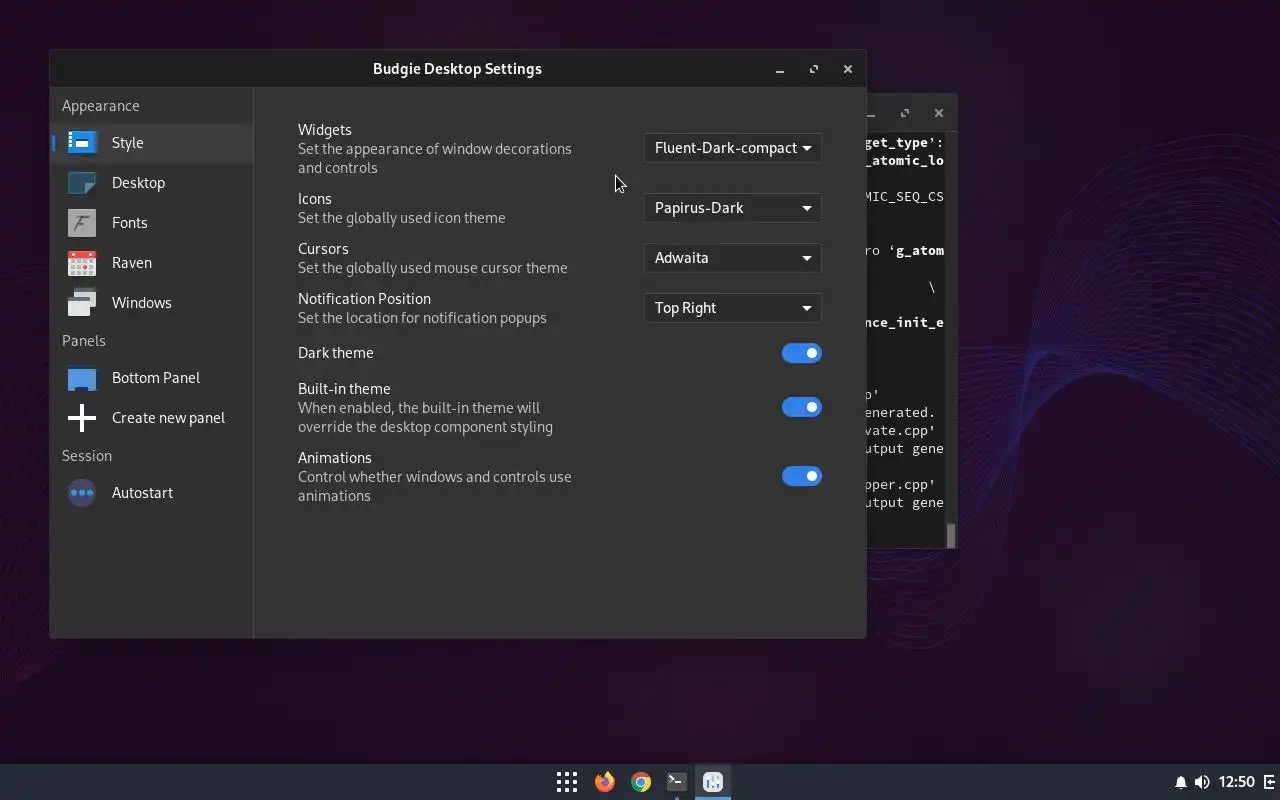The width and height of the screenshot is (1280, 800).
Task: Disable the Dark theme switch
Action: point(802,353)
